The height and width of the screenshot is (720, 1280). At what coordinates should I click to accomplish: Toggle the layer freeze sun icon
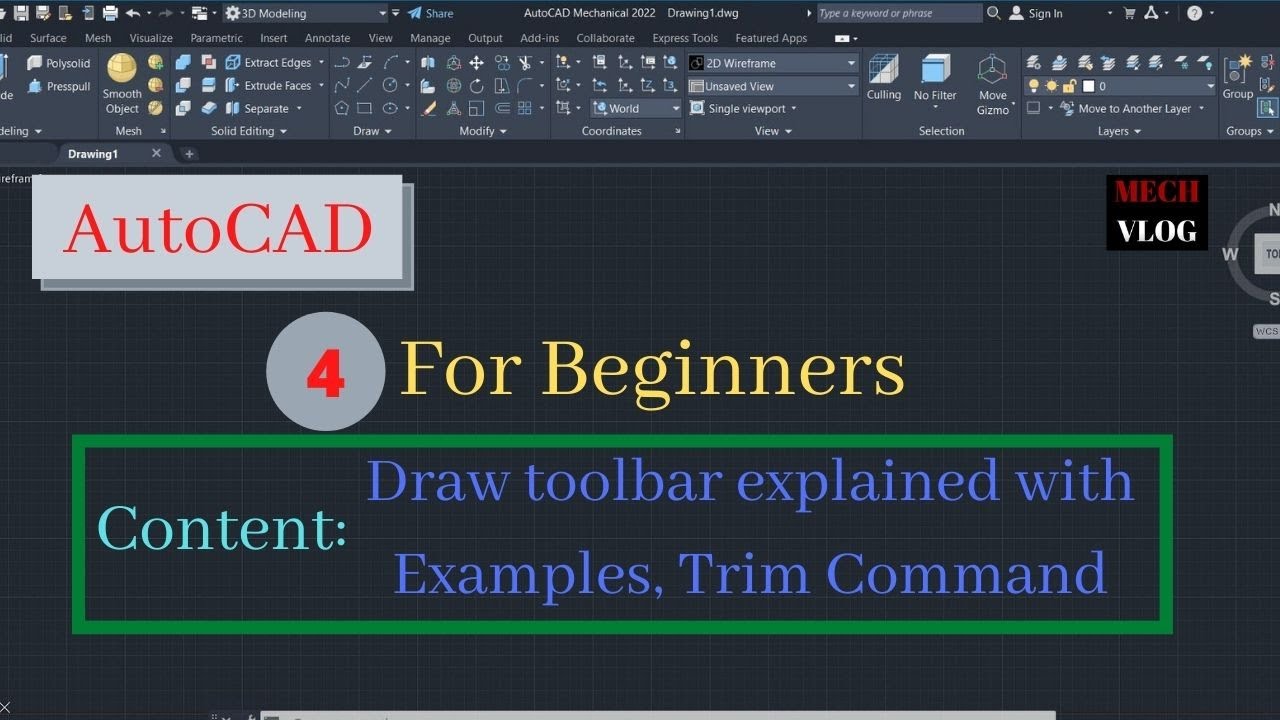pyautogui.click(x=1051, y=86)
